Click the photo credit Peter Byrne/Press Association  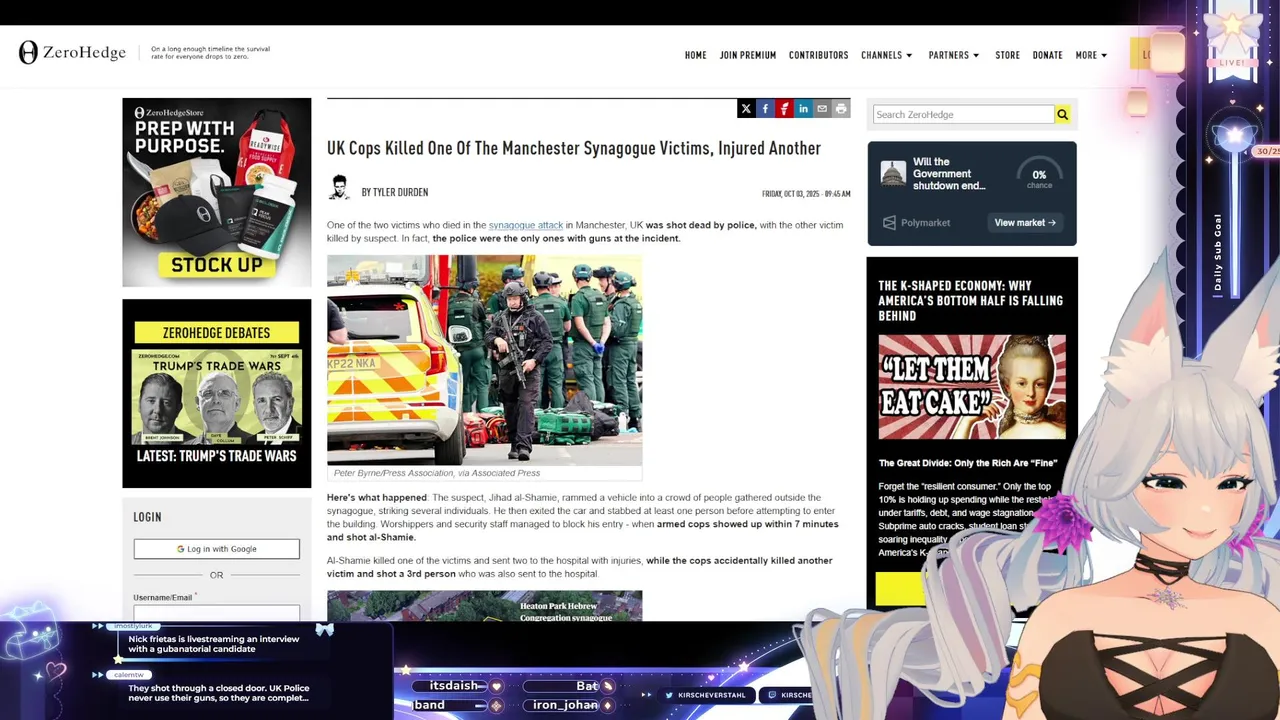click(x=437, y=473)
